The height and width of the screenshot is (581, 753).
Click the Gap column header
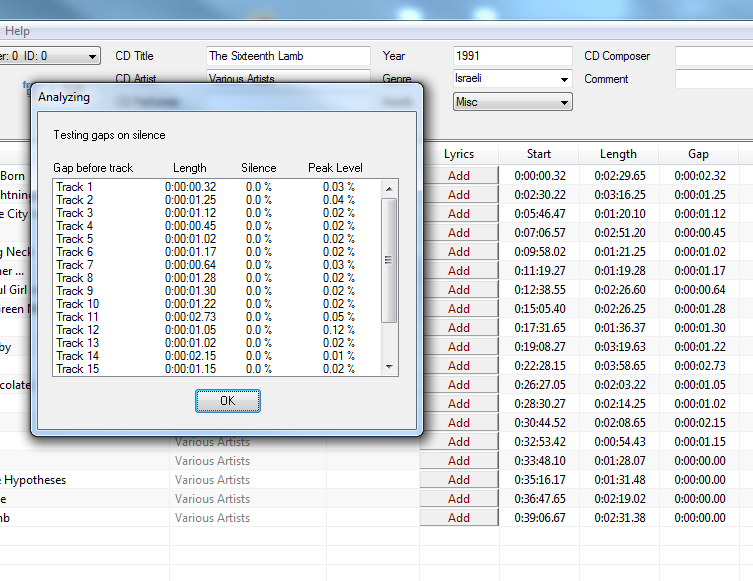698,154
